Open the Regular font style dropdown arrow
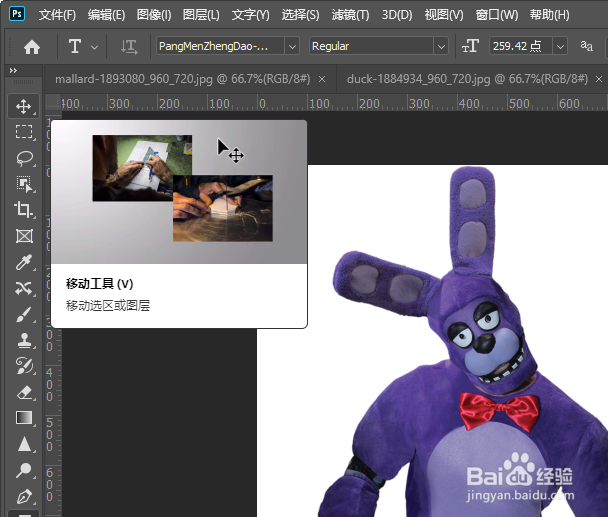This screenshot has height=517, width=608. pos(441,47)
